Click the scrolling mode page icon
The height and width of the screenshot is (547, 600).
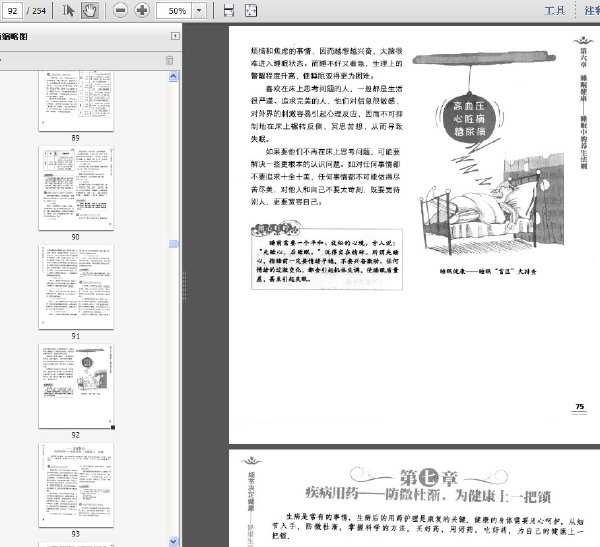tap(229, 10)
